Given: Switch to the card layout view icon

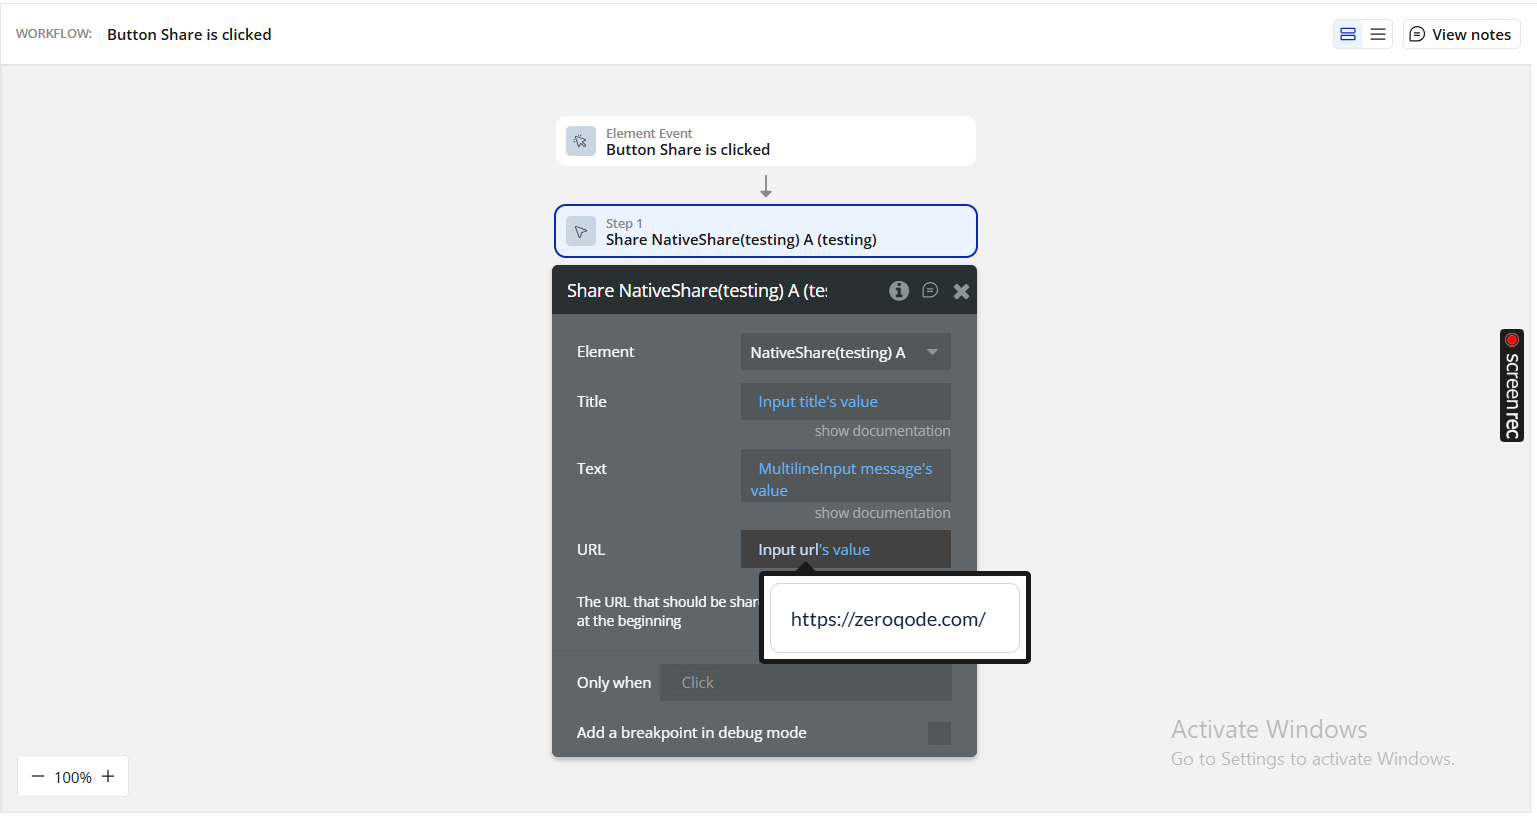Looking at the screenshot, I should click(x=1348, y=34).
